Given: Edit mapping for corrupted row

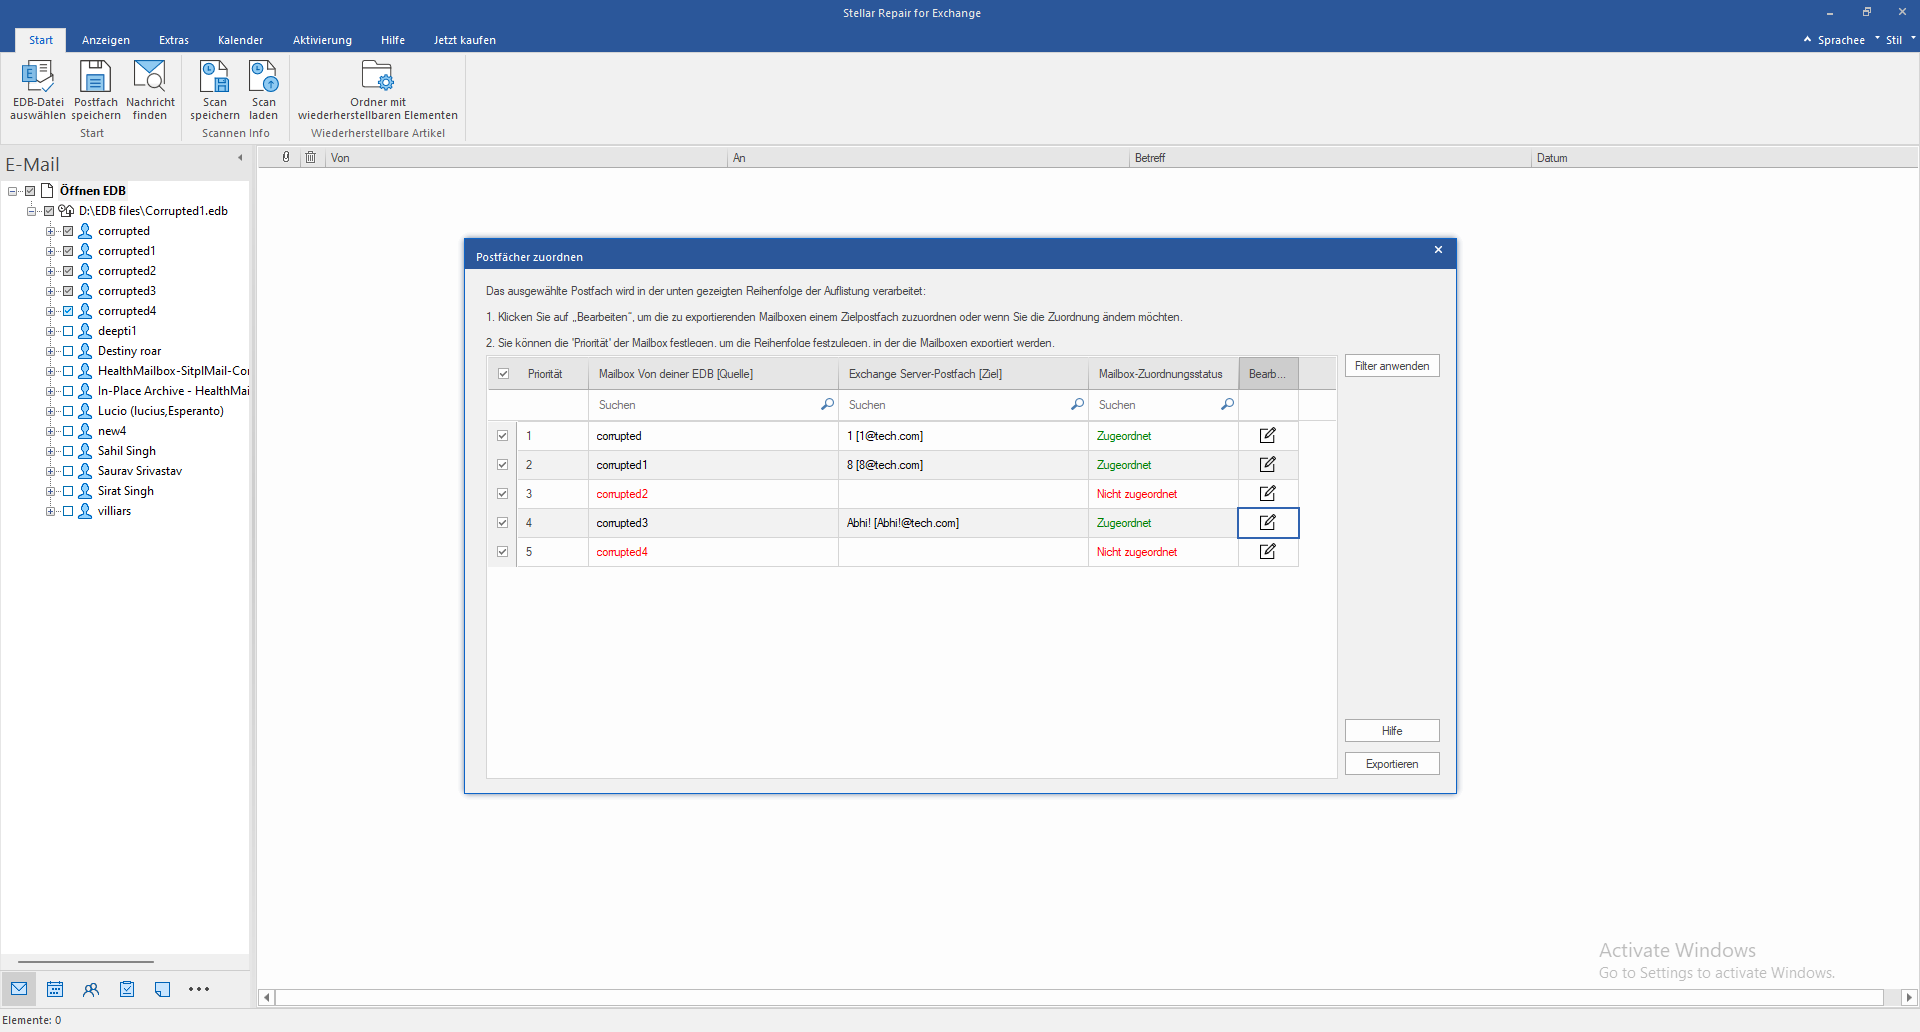Looking at the screenshot, I should pos(1268,435).
